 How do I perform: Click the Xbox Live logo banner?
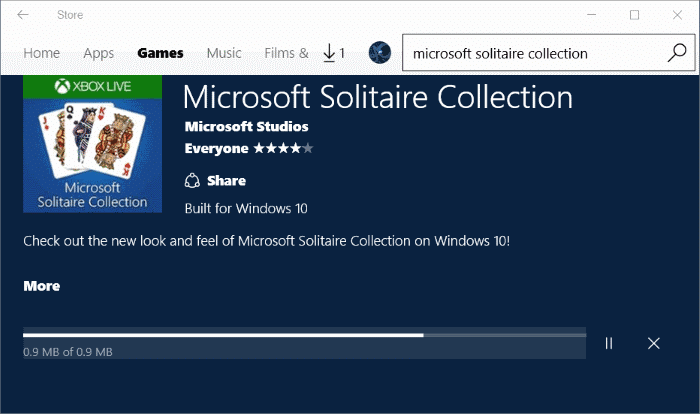coord(92,86)
